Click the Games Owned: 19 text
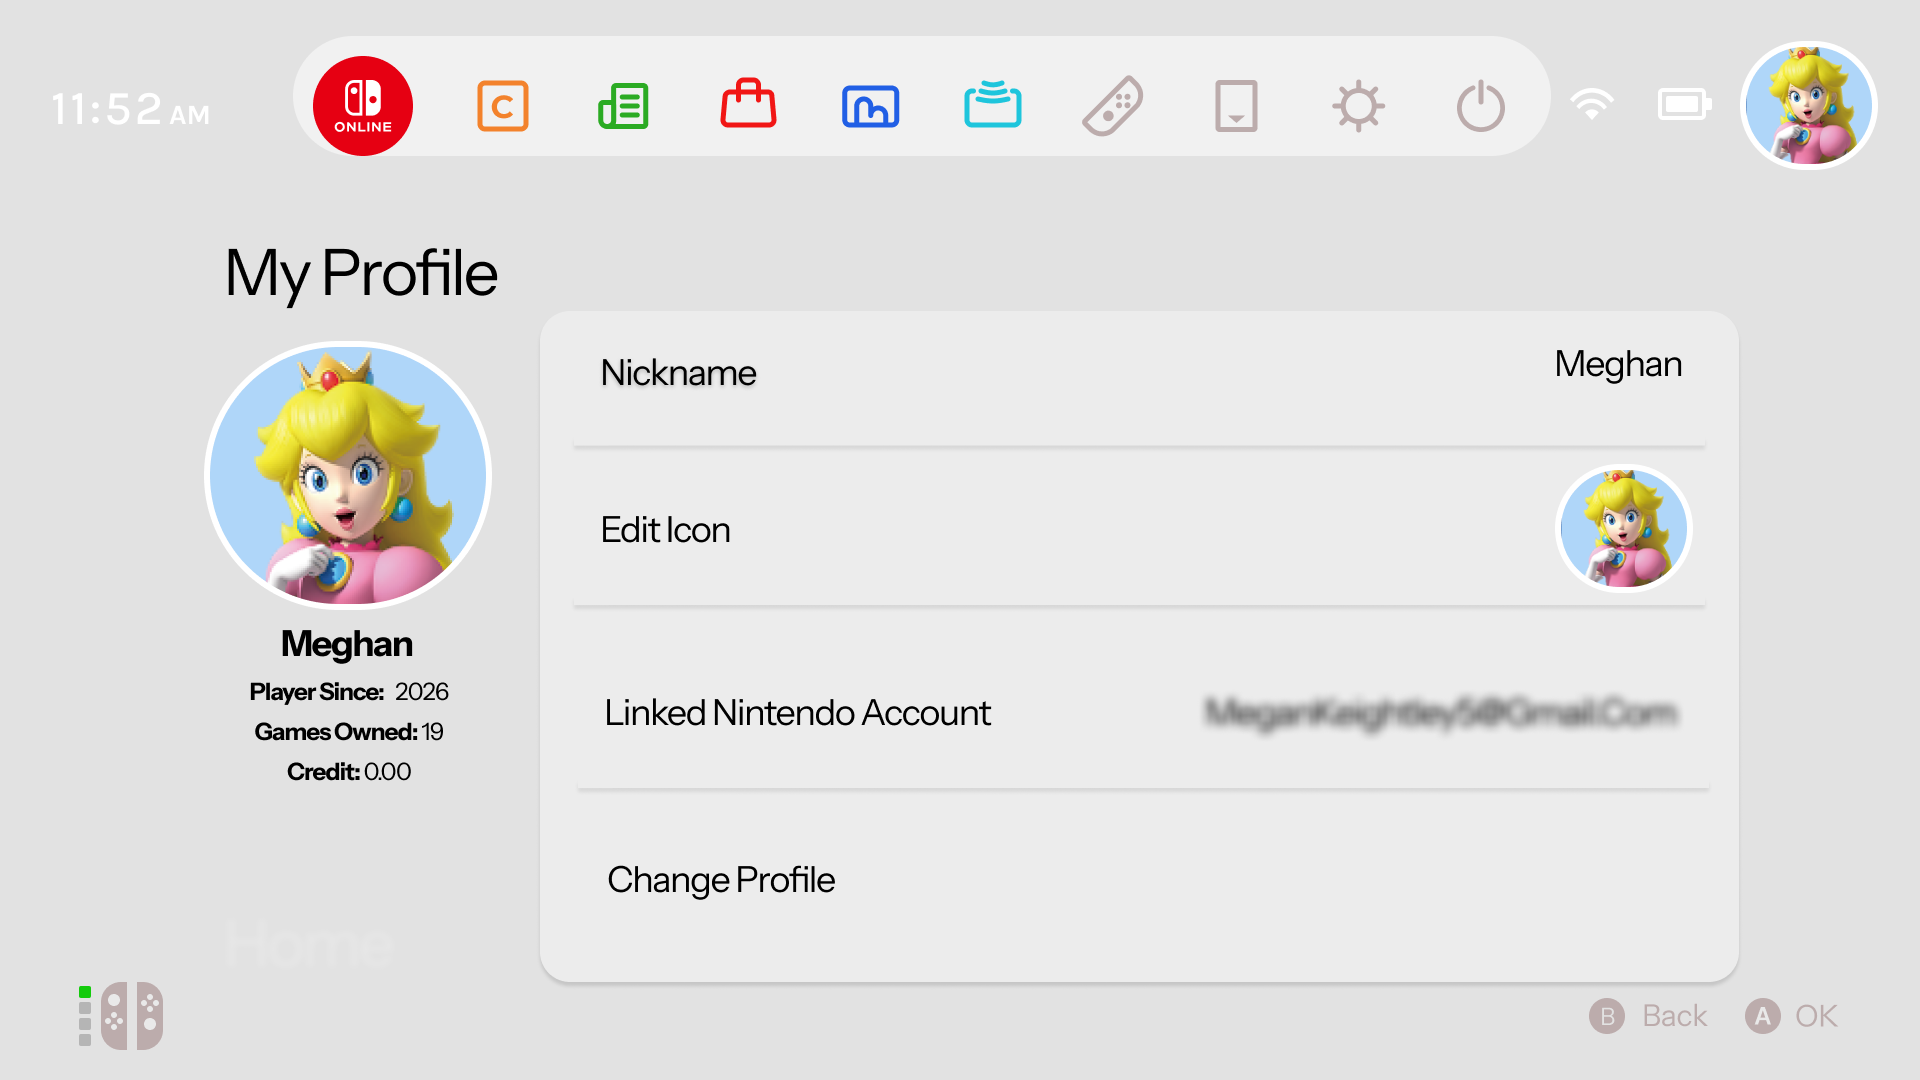 (348, 732)
